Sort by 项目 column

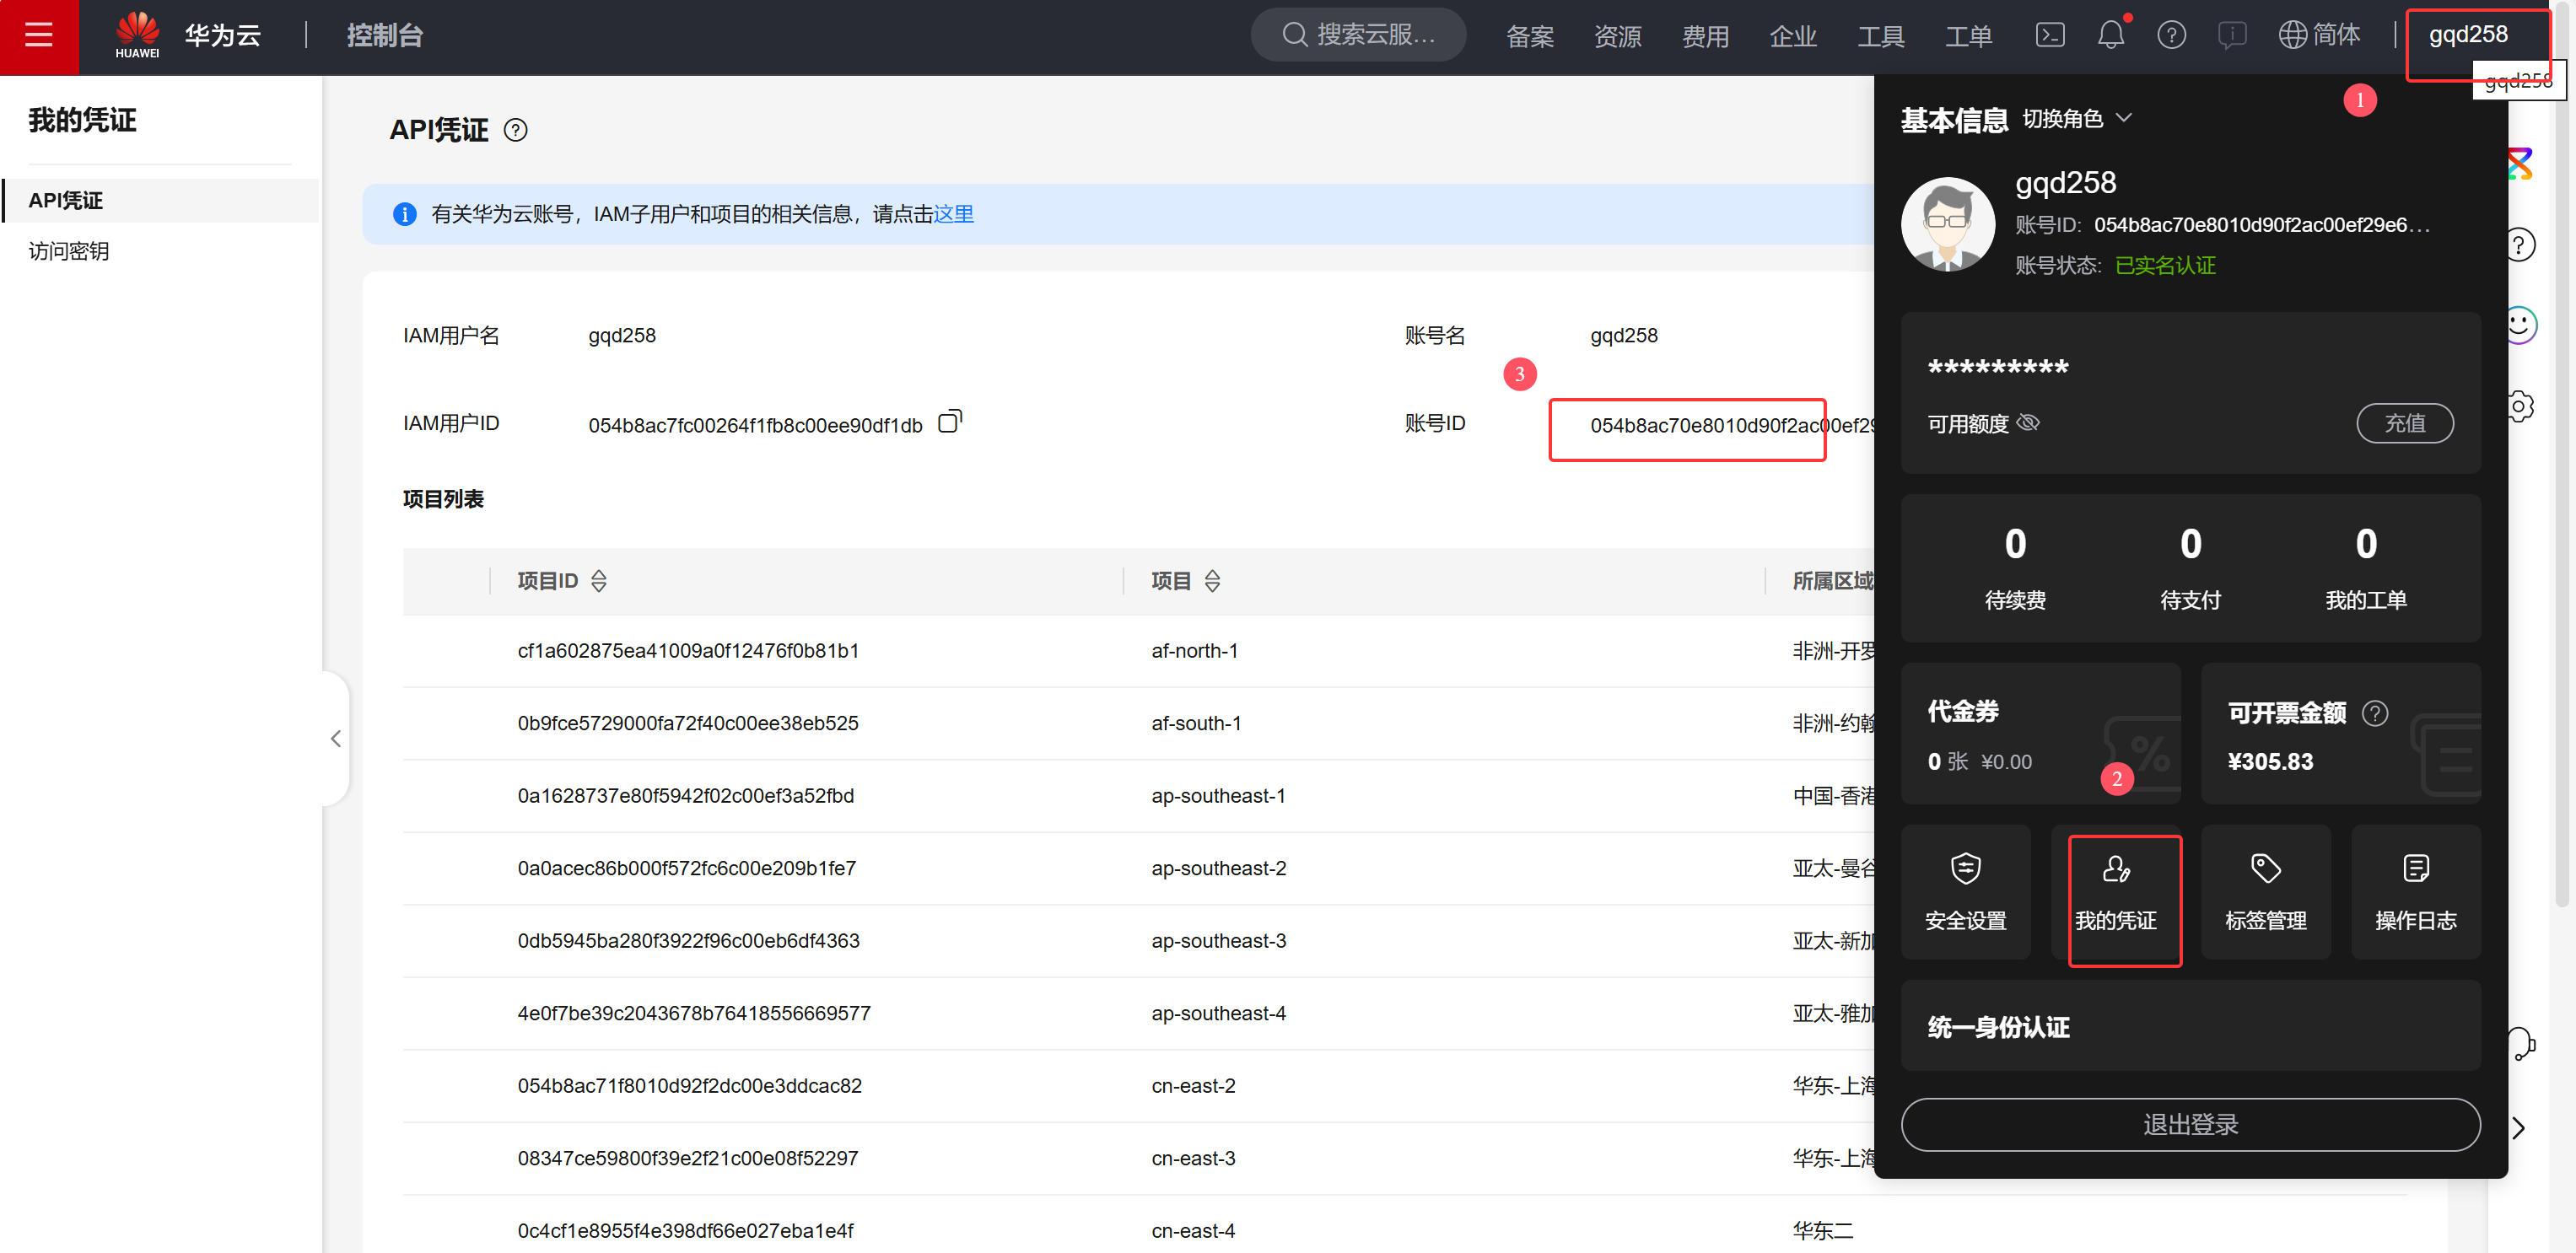1212,581
